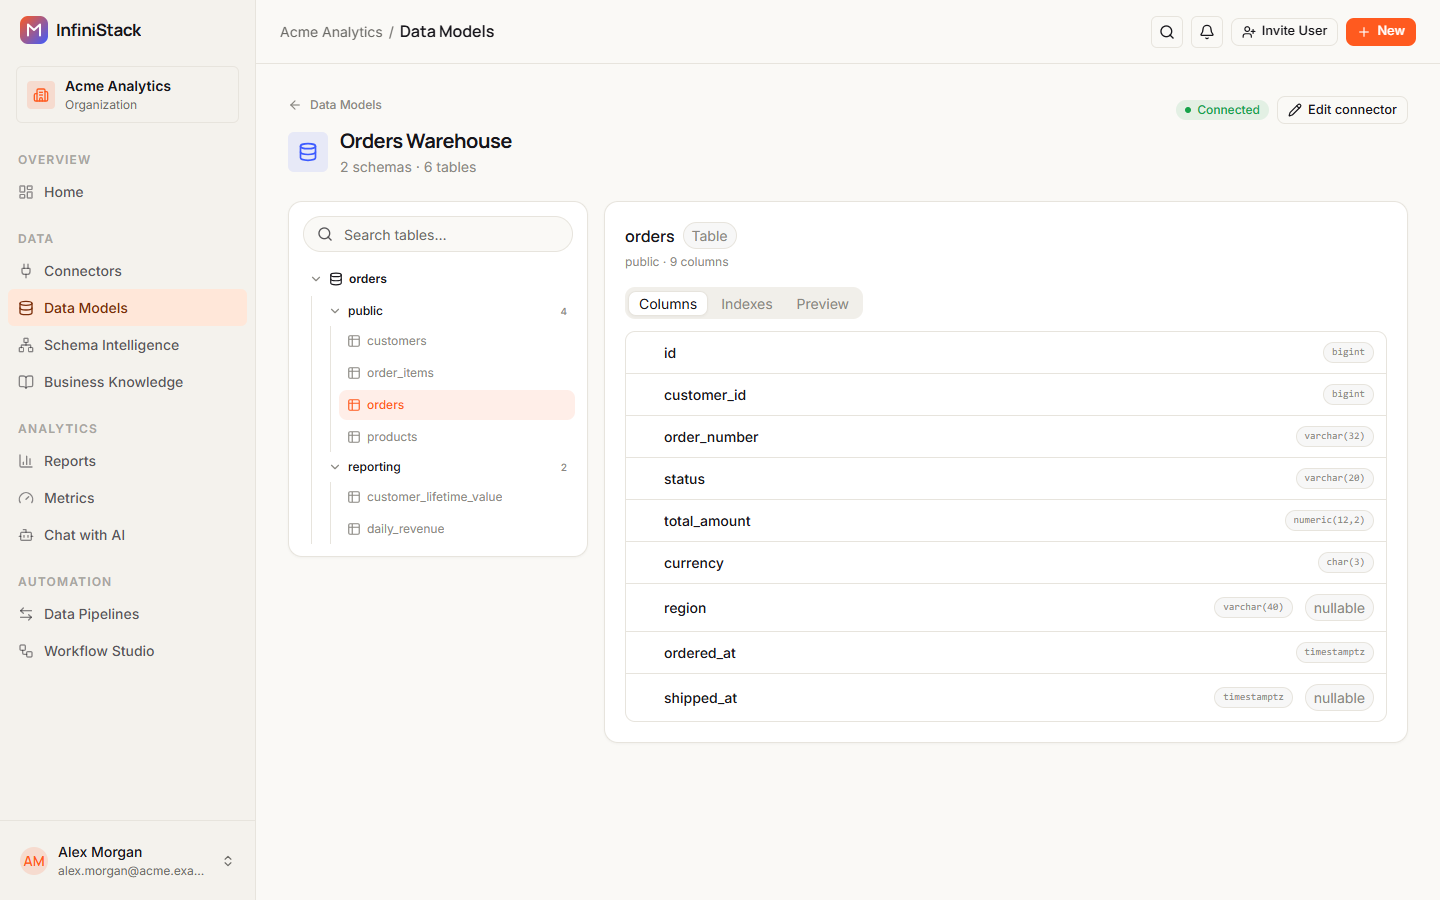Open the search icon in top bar
The height and width of the screenshot is (900, 1440).
pos(1167,32)
